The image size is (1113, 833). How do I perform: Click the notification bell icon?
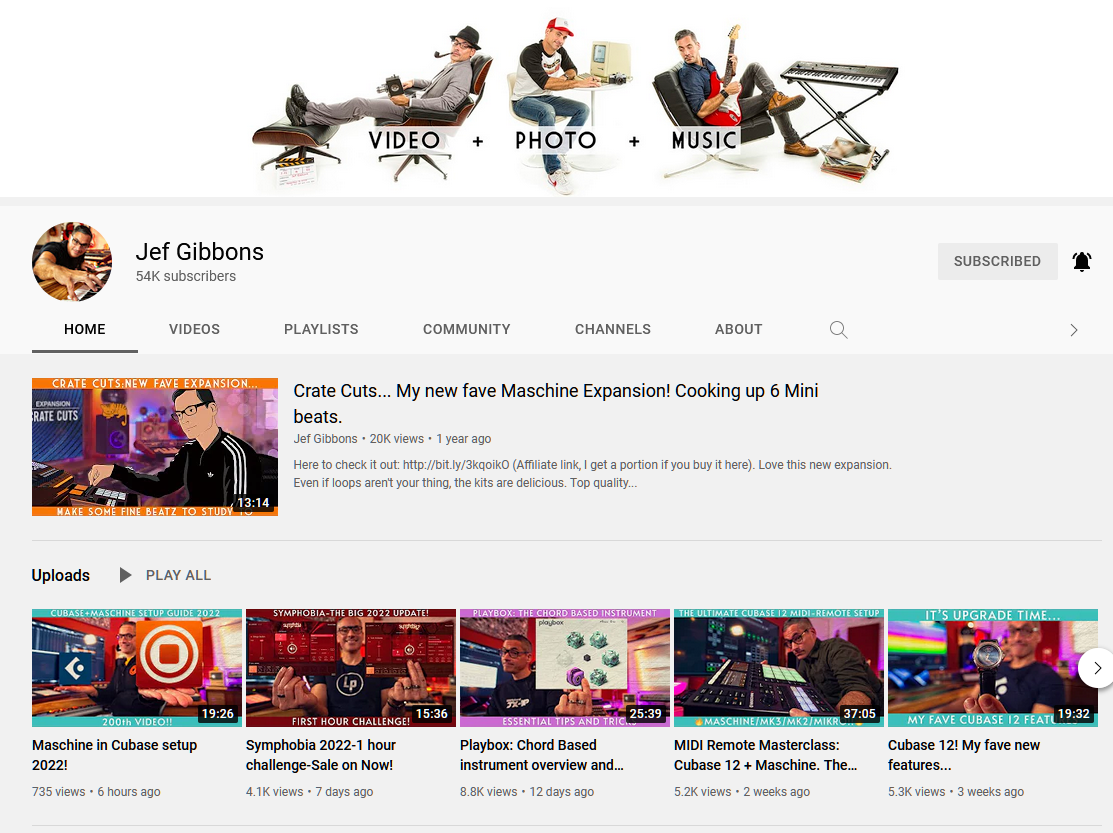1081,262
